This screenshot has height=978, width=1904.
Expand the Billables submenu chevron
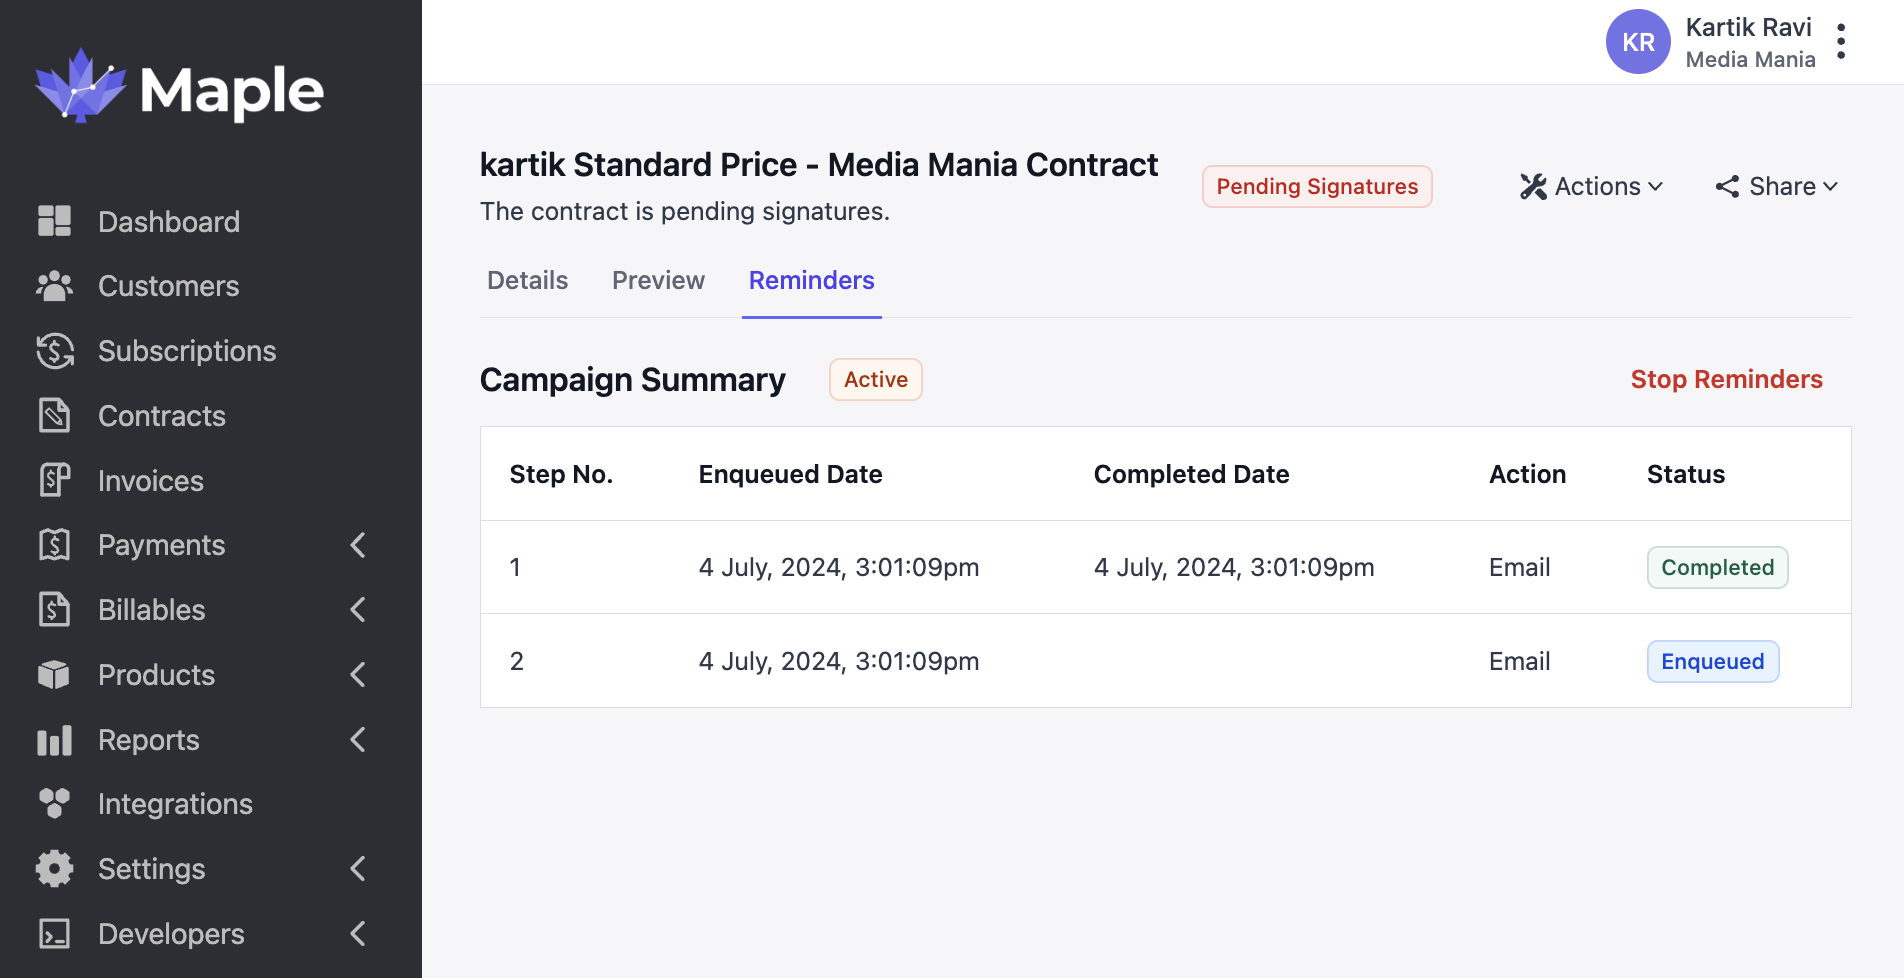[358, 610]
